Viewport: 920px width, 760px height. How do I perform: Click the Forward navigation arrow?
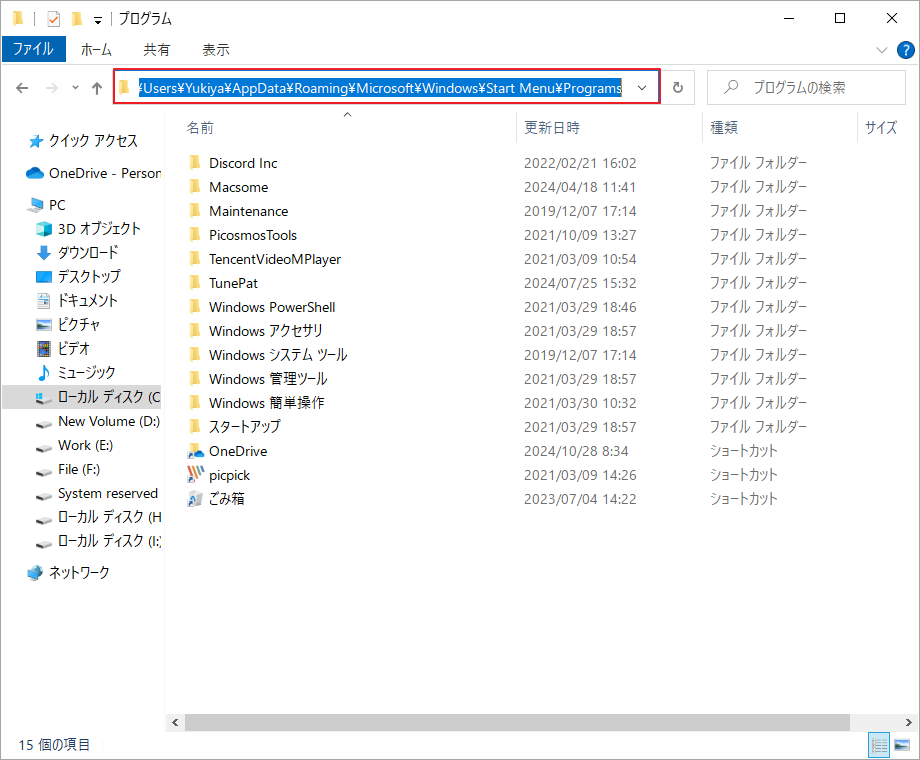coord(52,88)
